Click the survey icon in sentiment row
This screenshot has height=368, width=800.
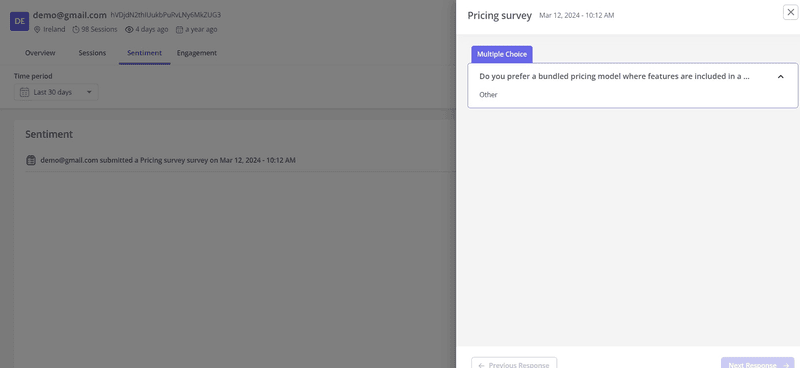click(31, 160)
